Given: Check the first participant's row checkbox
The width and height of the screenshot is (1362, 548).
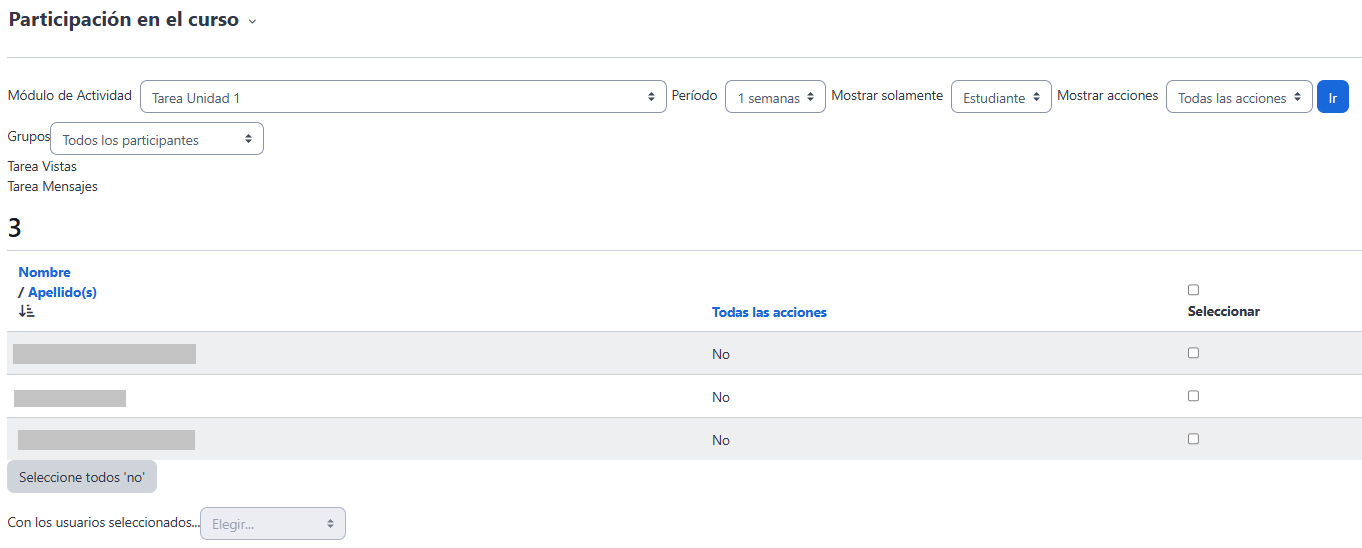Looking at the screenshot, I should [x=1193, y=353].
